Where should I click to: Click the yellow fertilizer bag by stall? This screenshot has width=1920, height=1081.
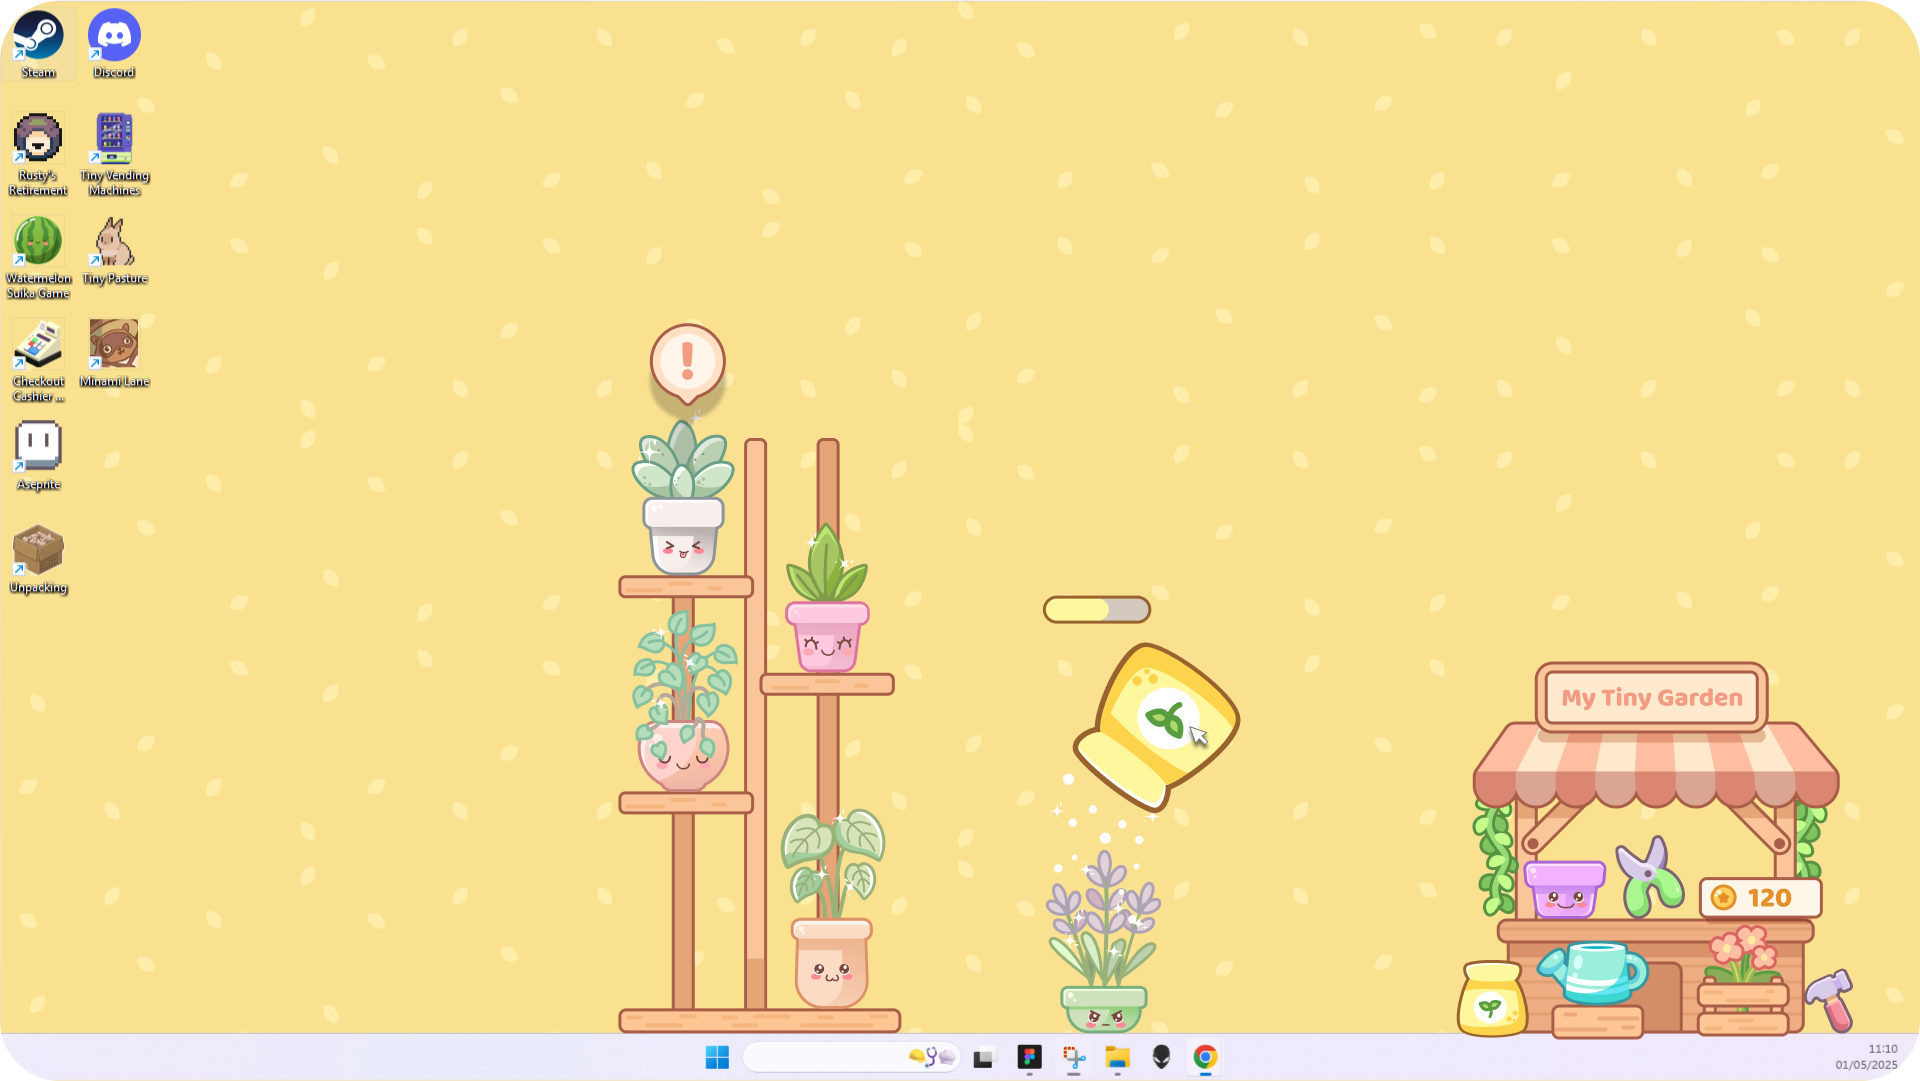click(x=1491, y=999)
